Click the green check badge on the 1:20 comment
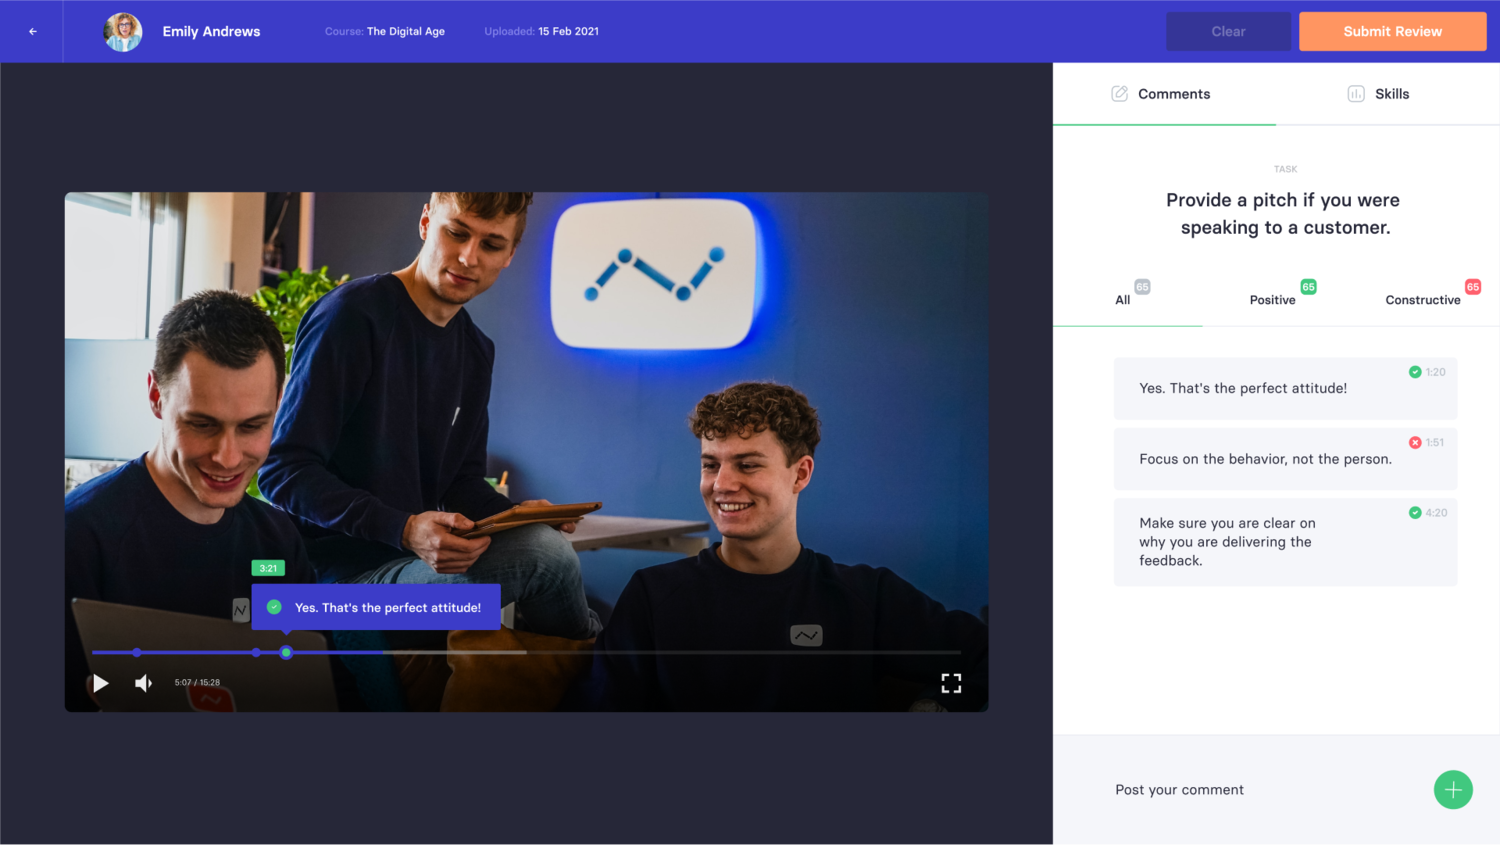The height and width of the screenshot is (845, 1500). point(1415,371)
